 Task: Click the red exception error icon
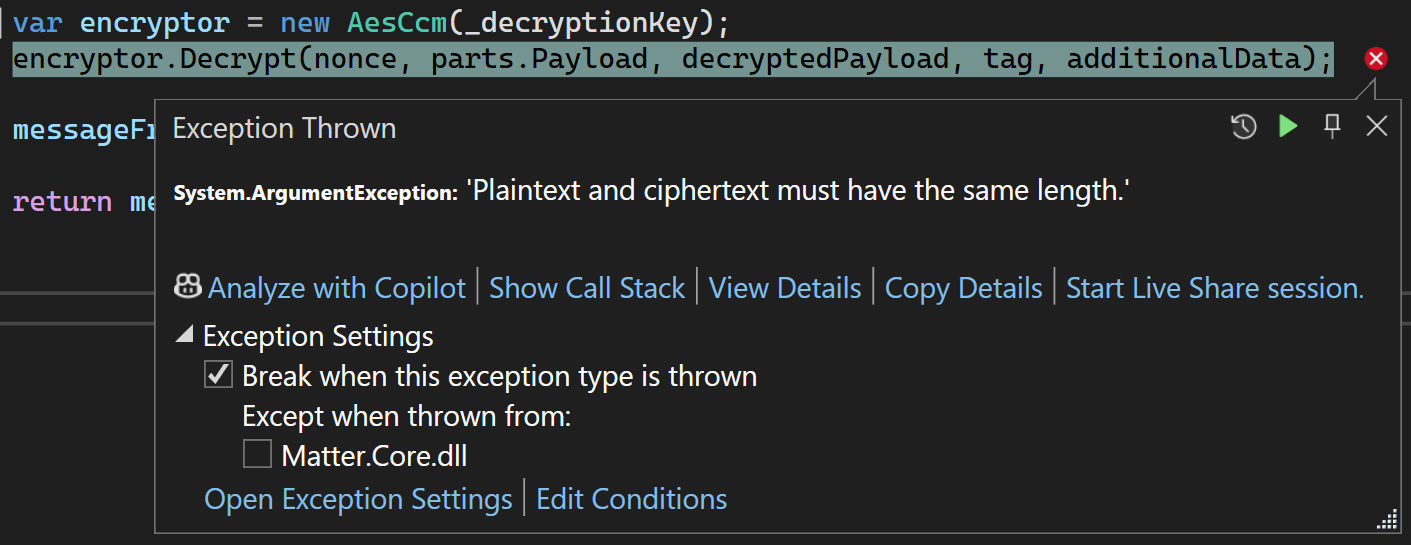pyautogui.click(x=1376, y=59)
